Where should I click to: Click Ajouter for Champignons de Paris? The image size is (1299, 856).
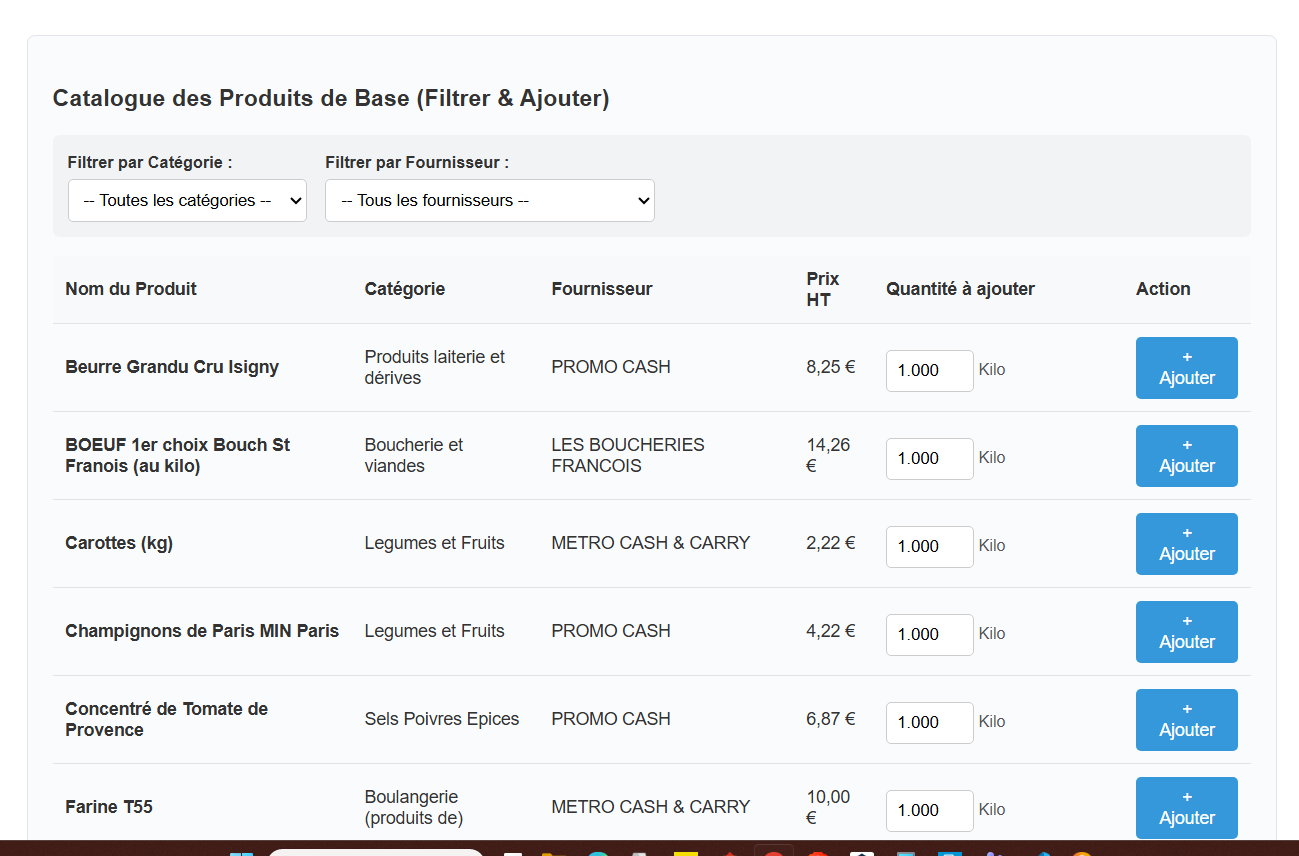(1186, 632)
